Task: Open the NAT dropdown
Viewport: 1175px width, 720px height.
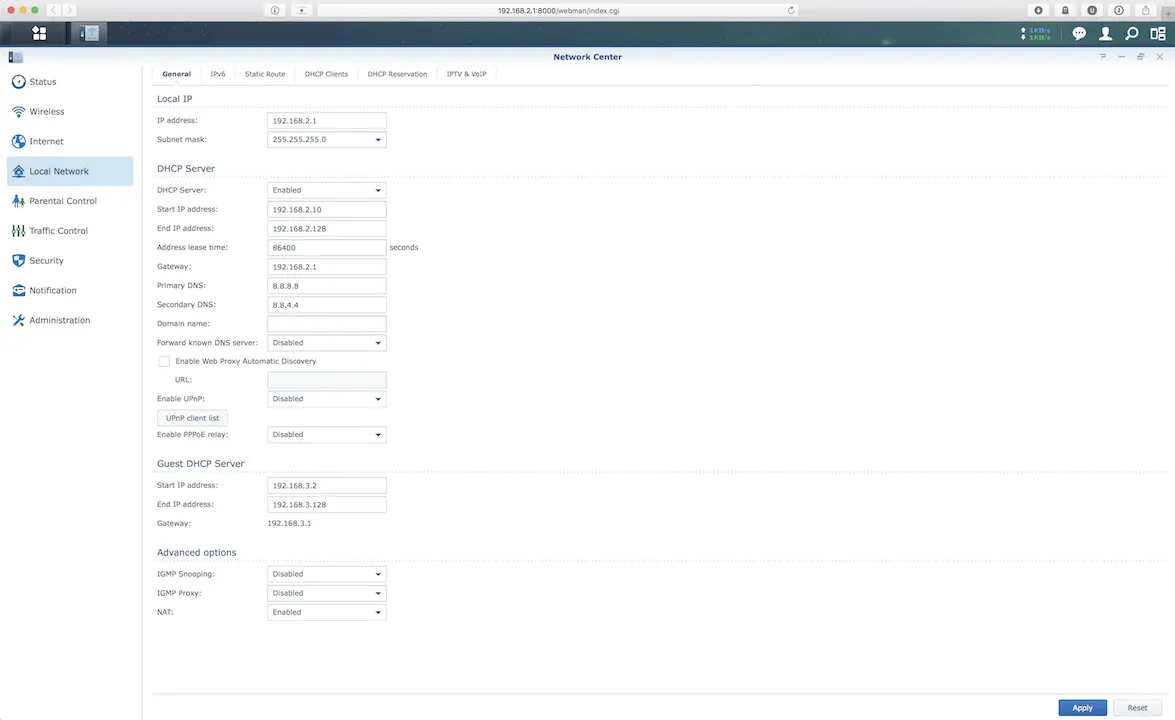Action: (x=327, y=613)
